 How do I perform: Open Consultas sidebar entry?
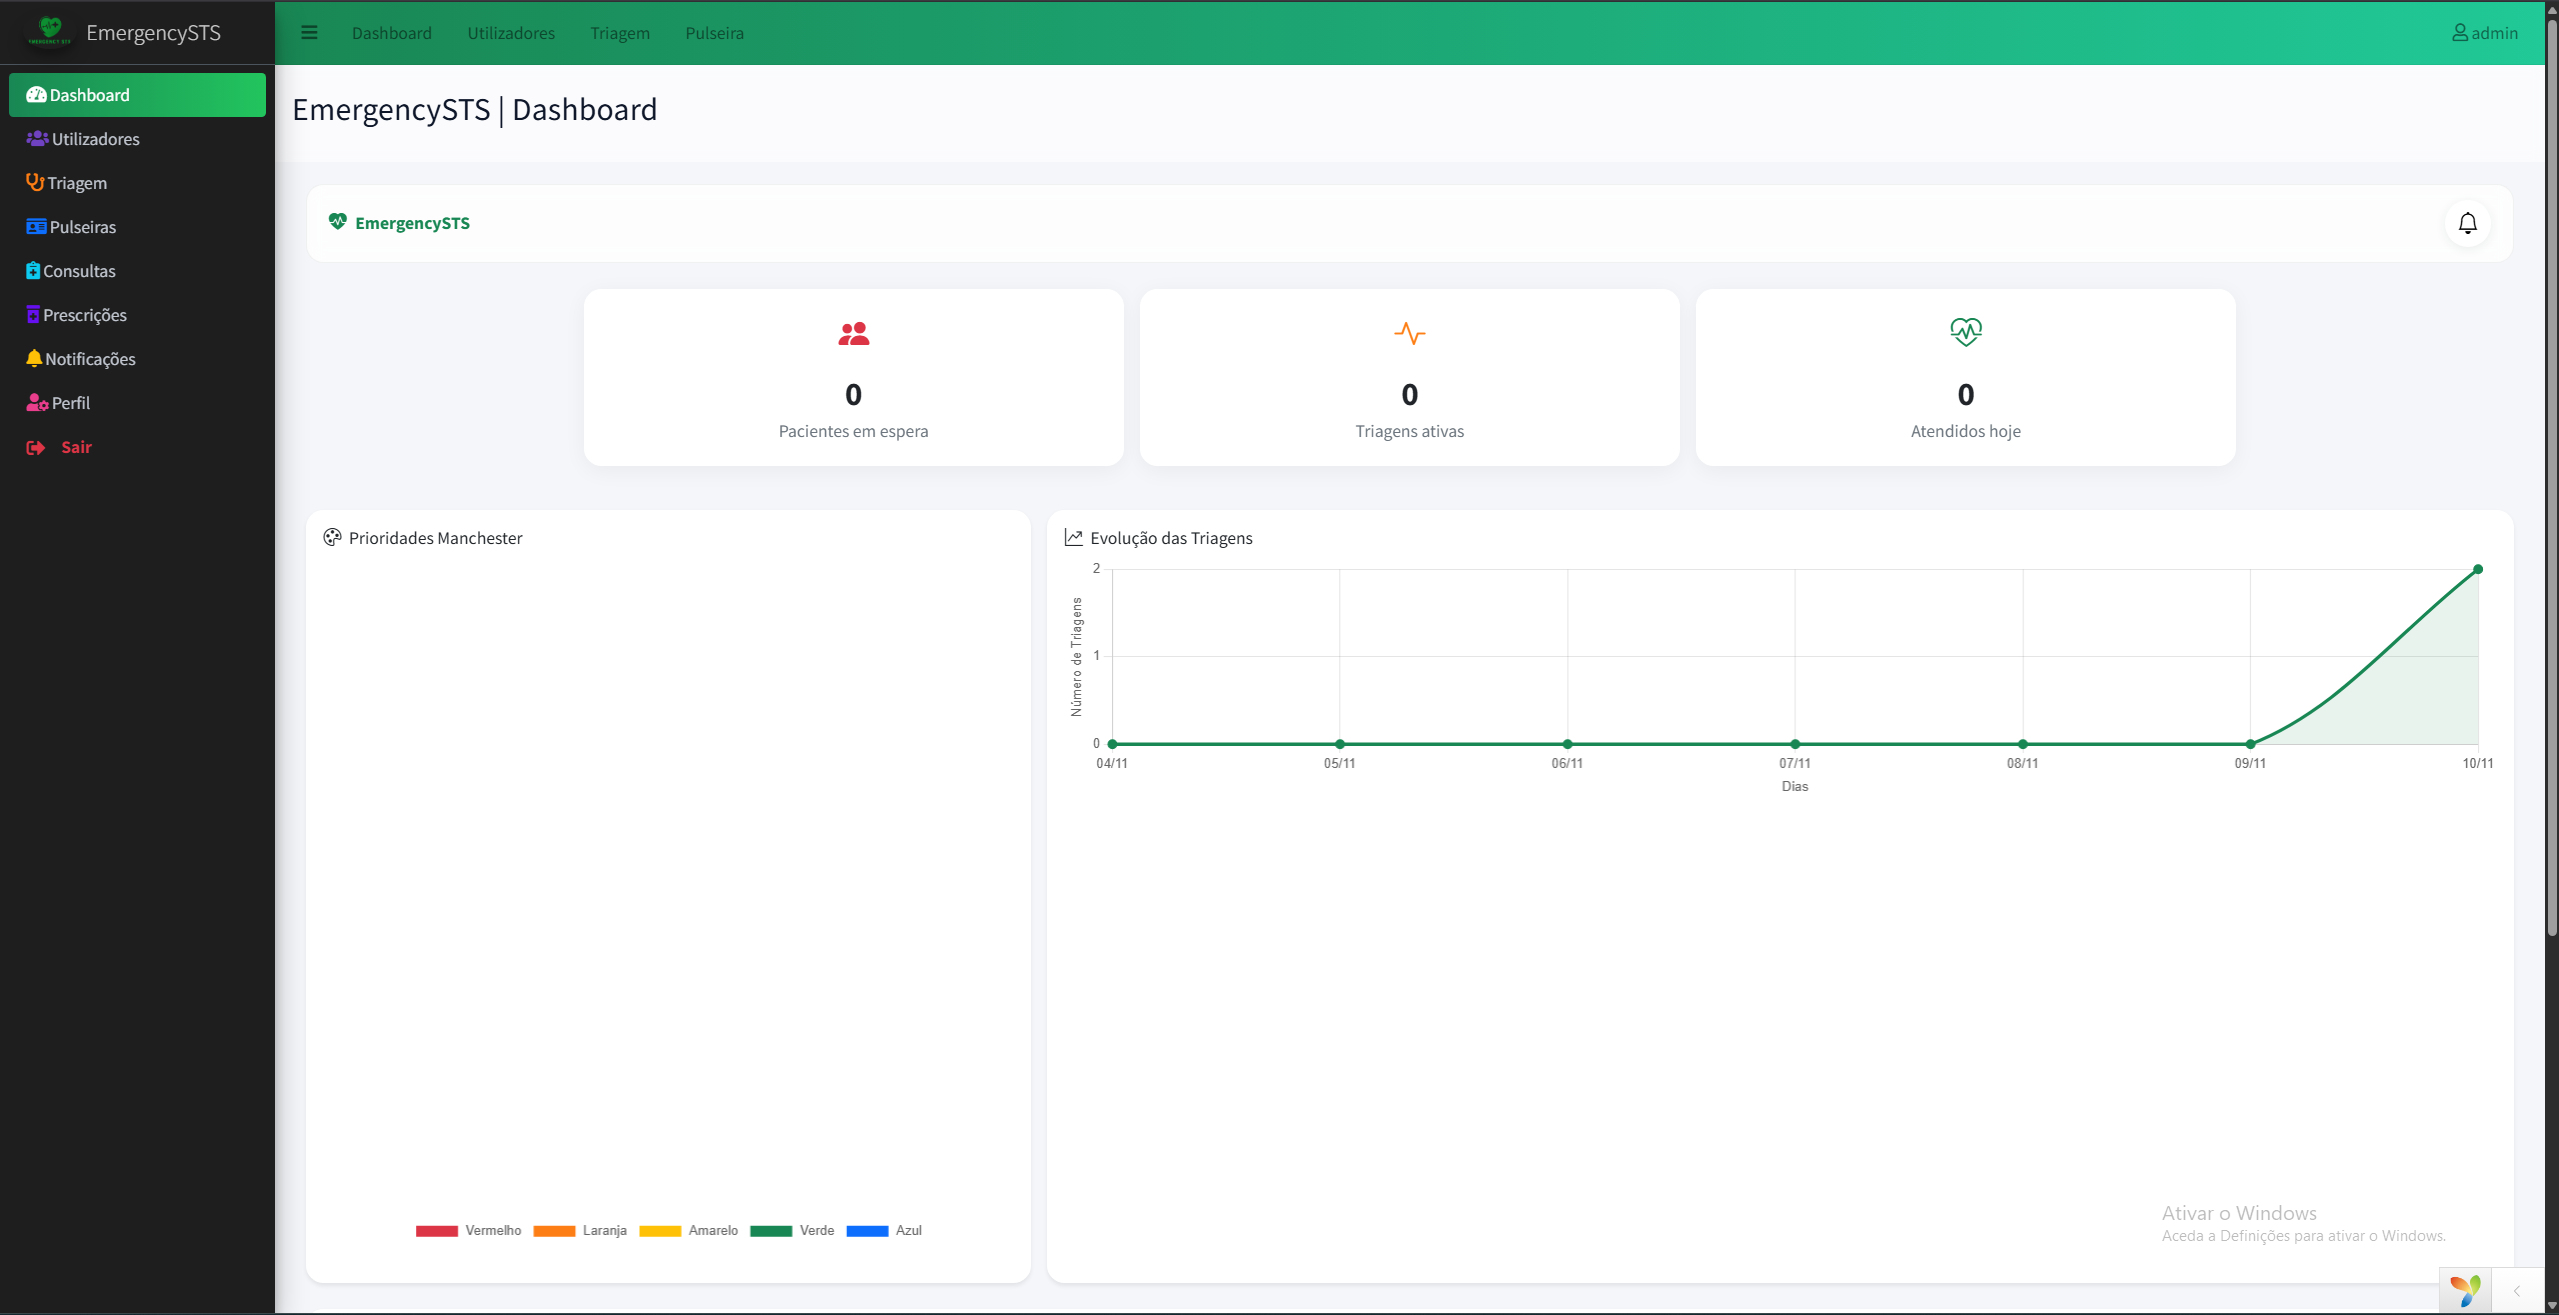pyautogui.click(x=78, y=271)
